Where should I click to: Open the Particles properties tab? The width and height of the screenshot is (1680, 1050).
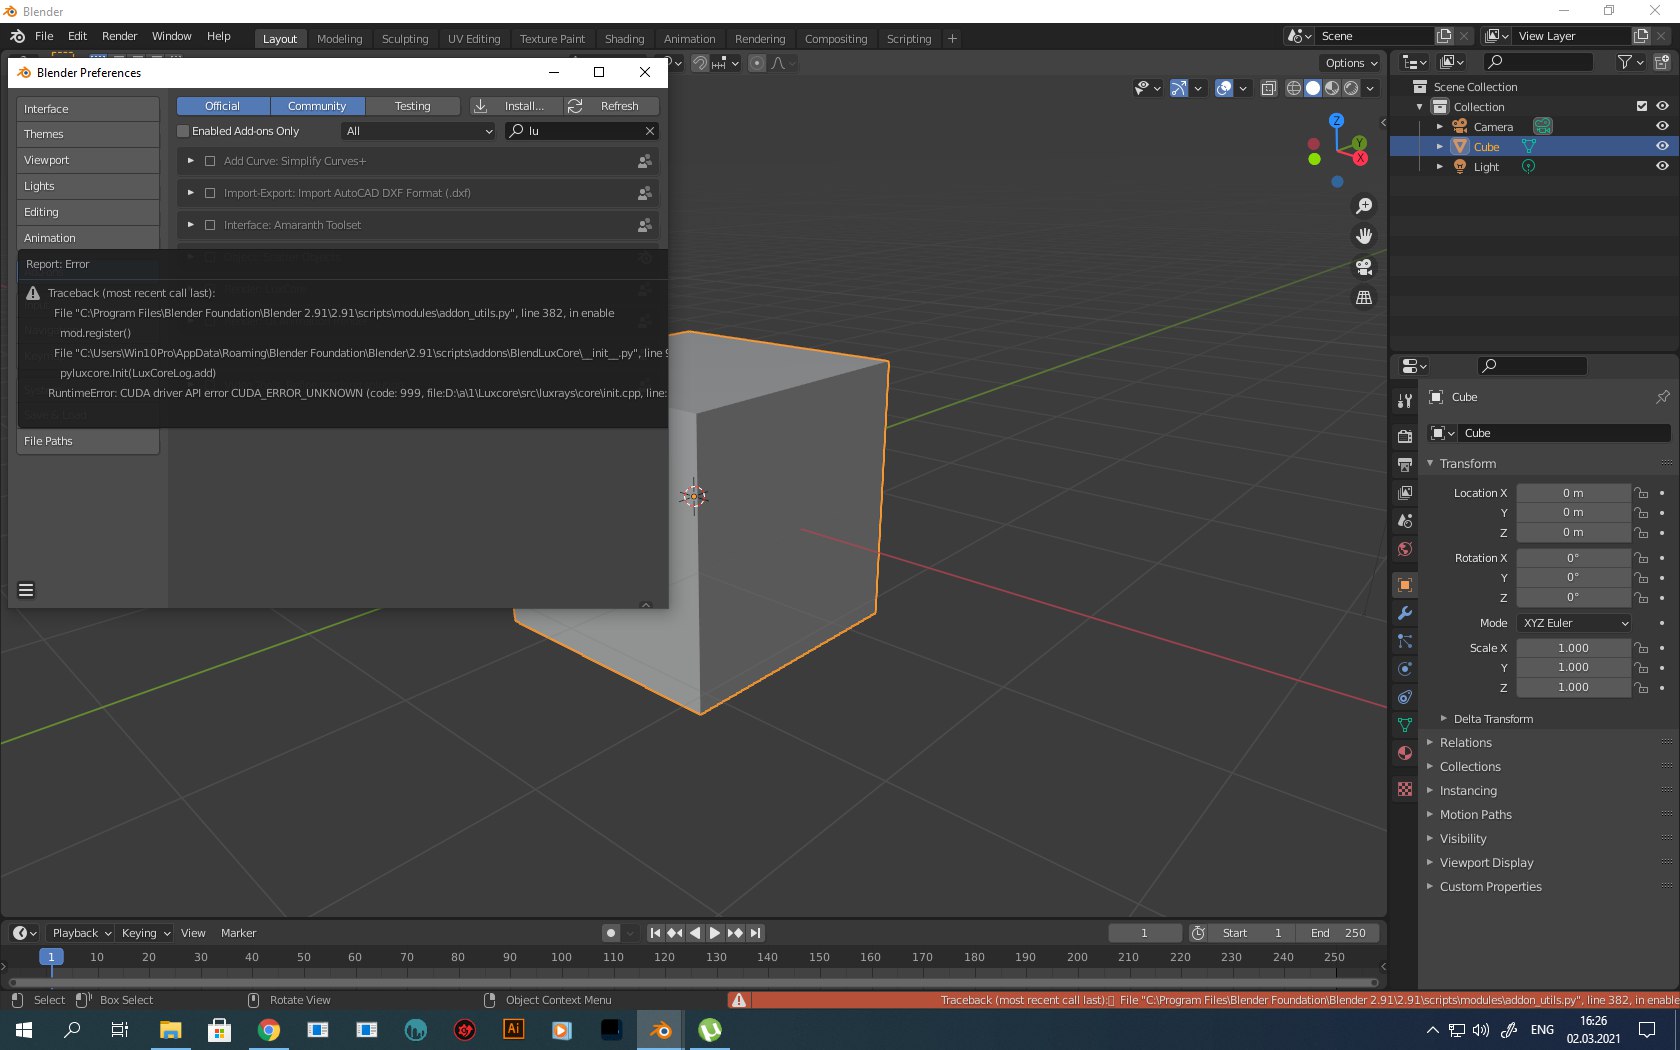click(x=1405, y=641)
